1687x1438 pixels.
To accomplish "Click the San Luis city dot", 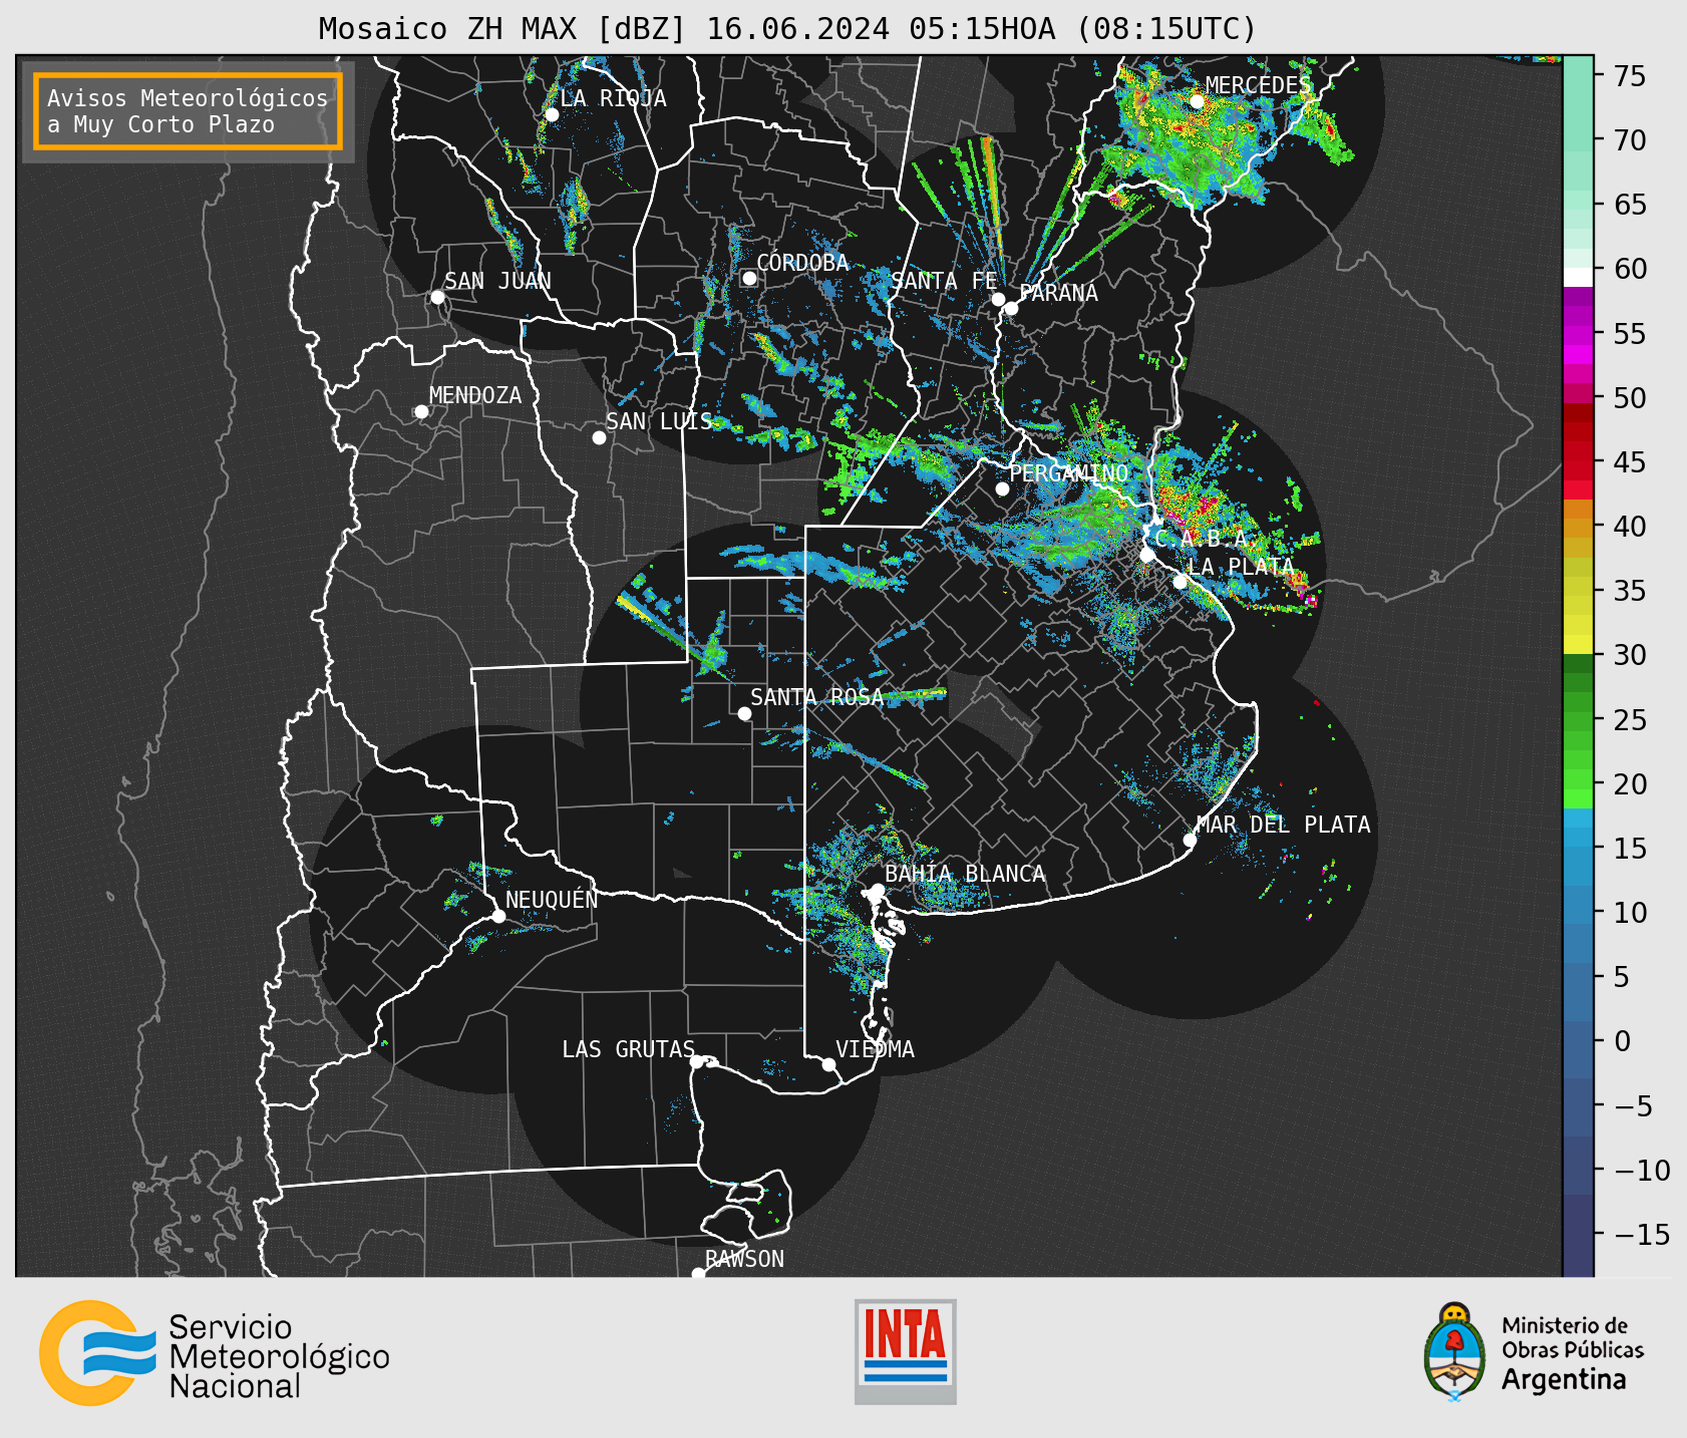I will (599, 437).
